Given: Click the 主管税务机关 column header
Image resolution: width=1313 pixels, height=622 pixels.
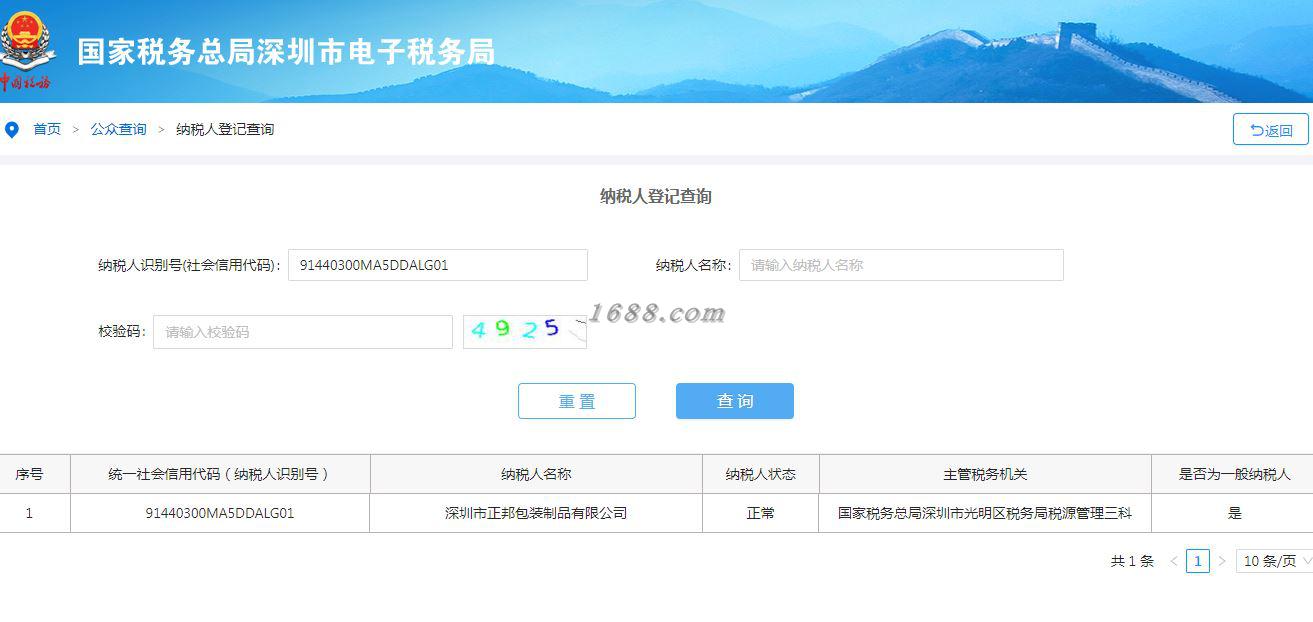Looking at the screenshot, I should coord(985,474).
